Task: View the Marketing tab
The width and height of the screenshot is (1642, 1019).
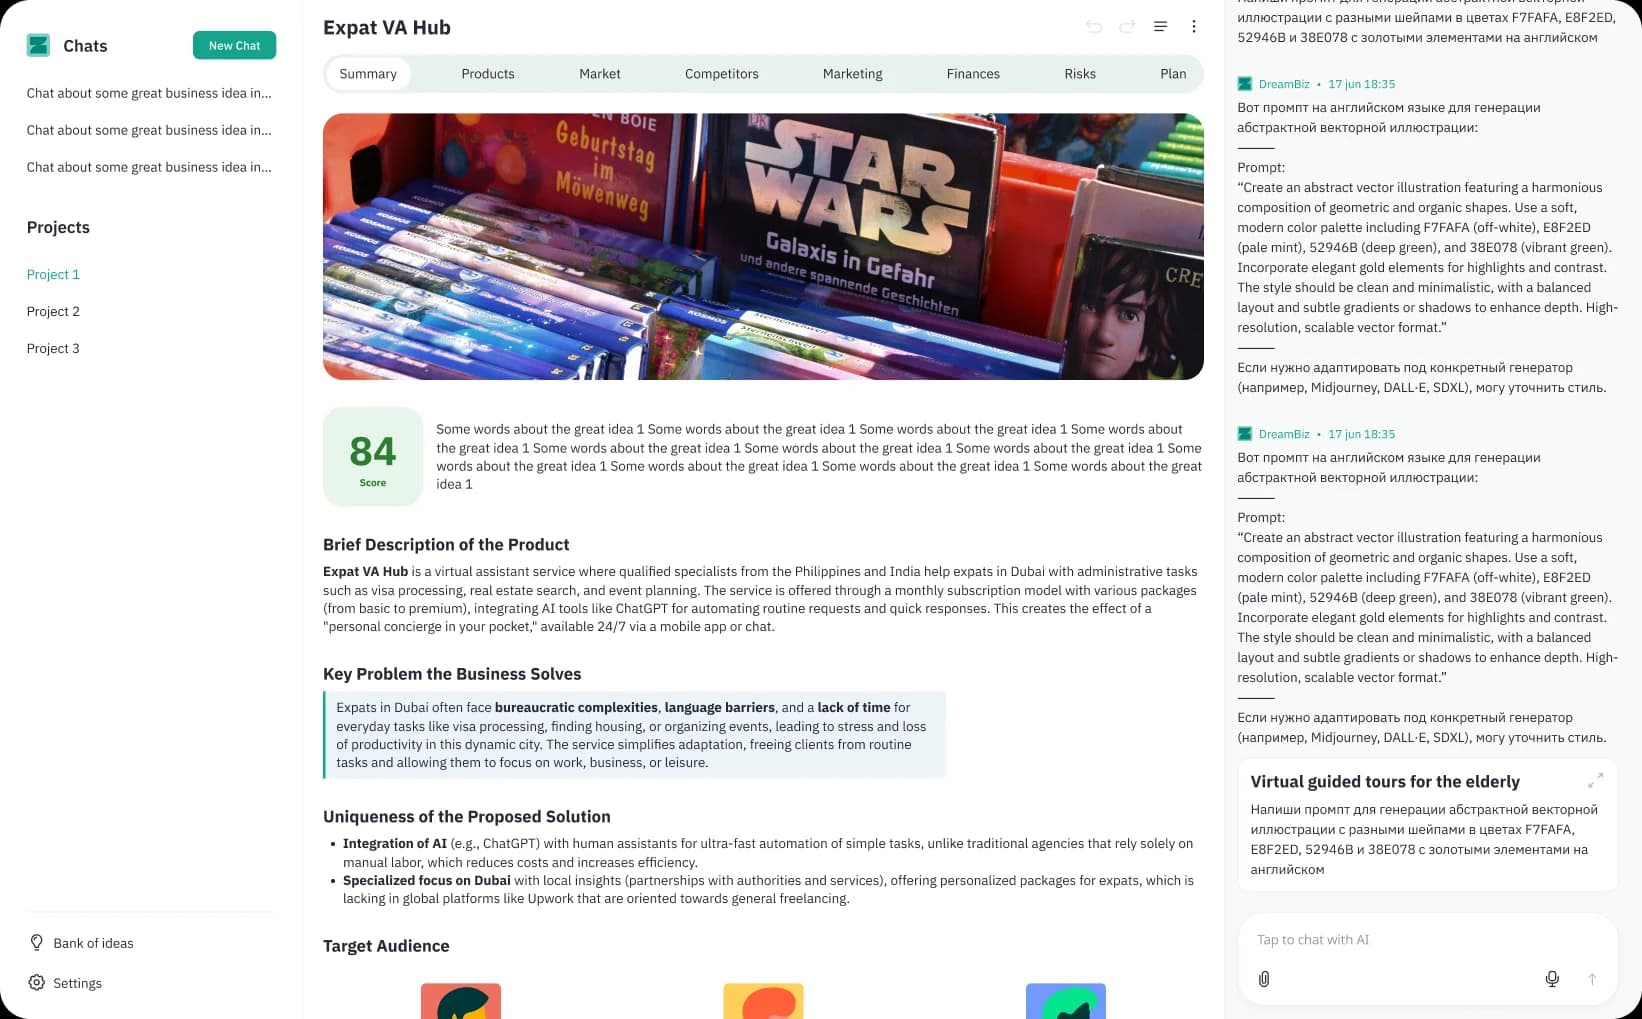Action: pyautogui.click(x=853, y=74)
